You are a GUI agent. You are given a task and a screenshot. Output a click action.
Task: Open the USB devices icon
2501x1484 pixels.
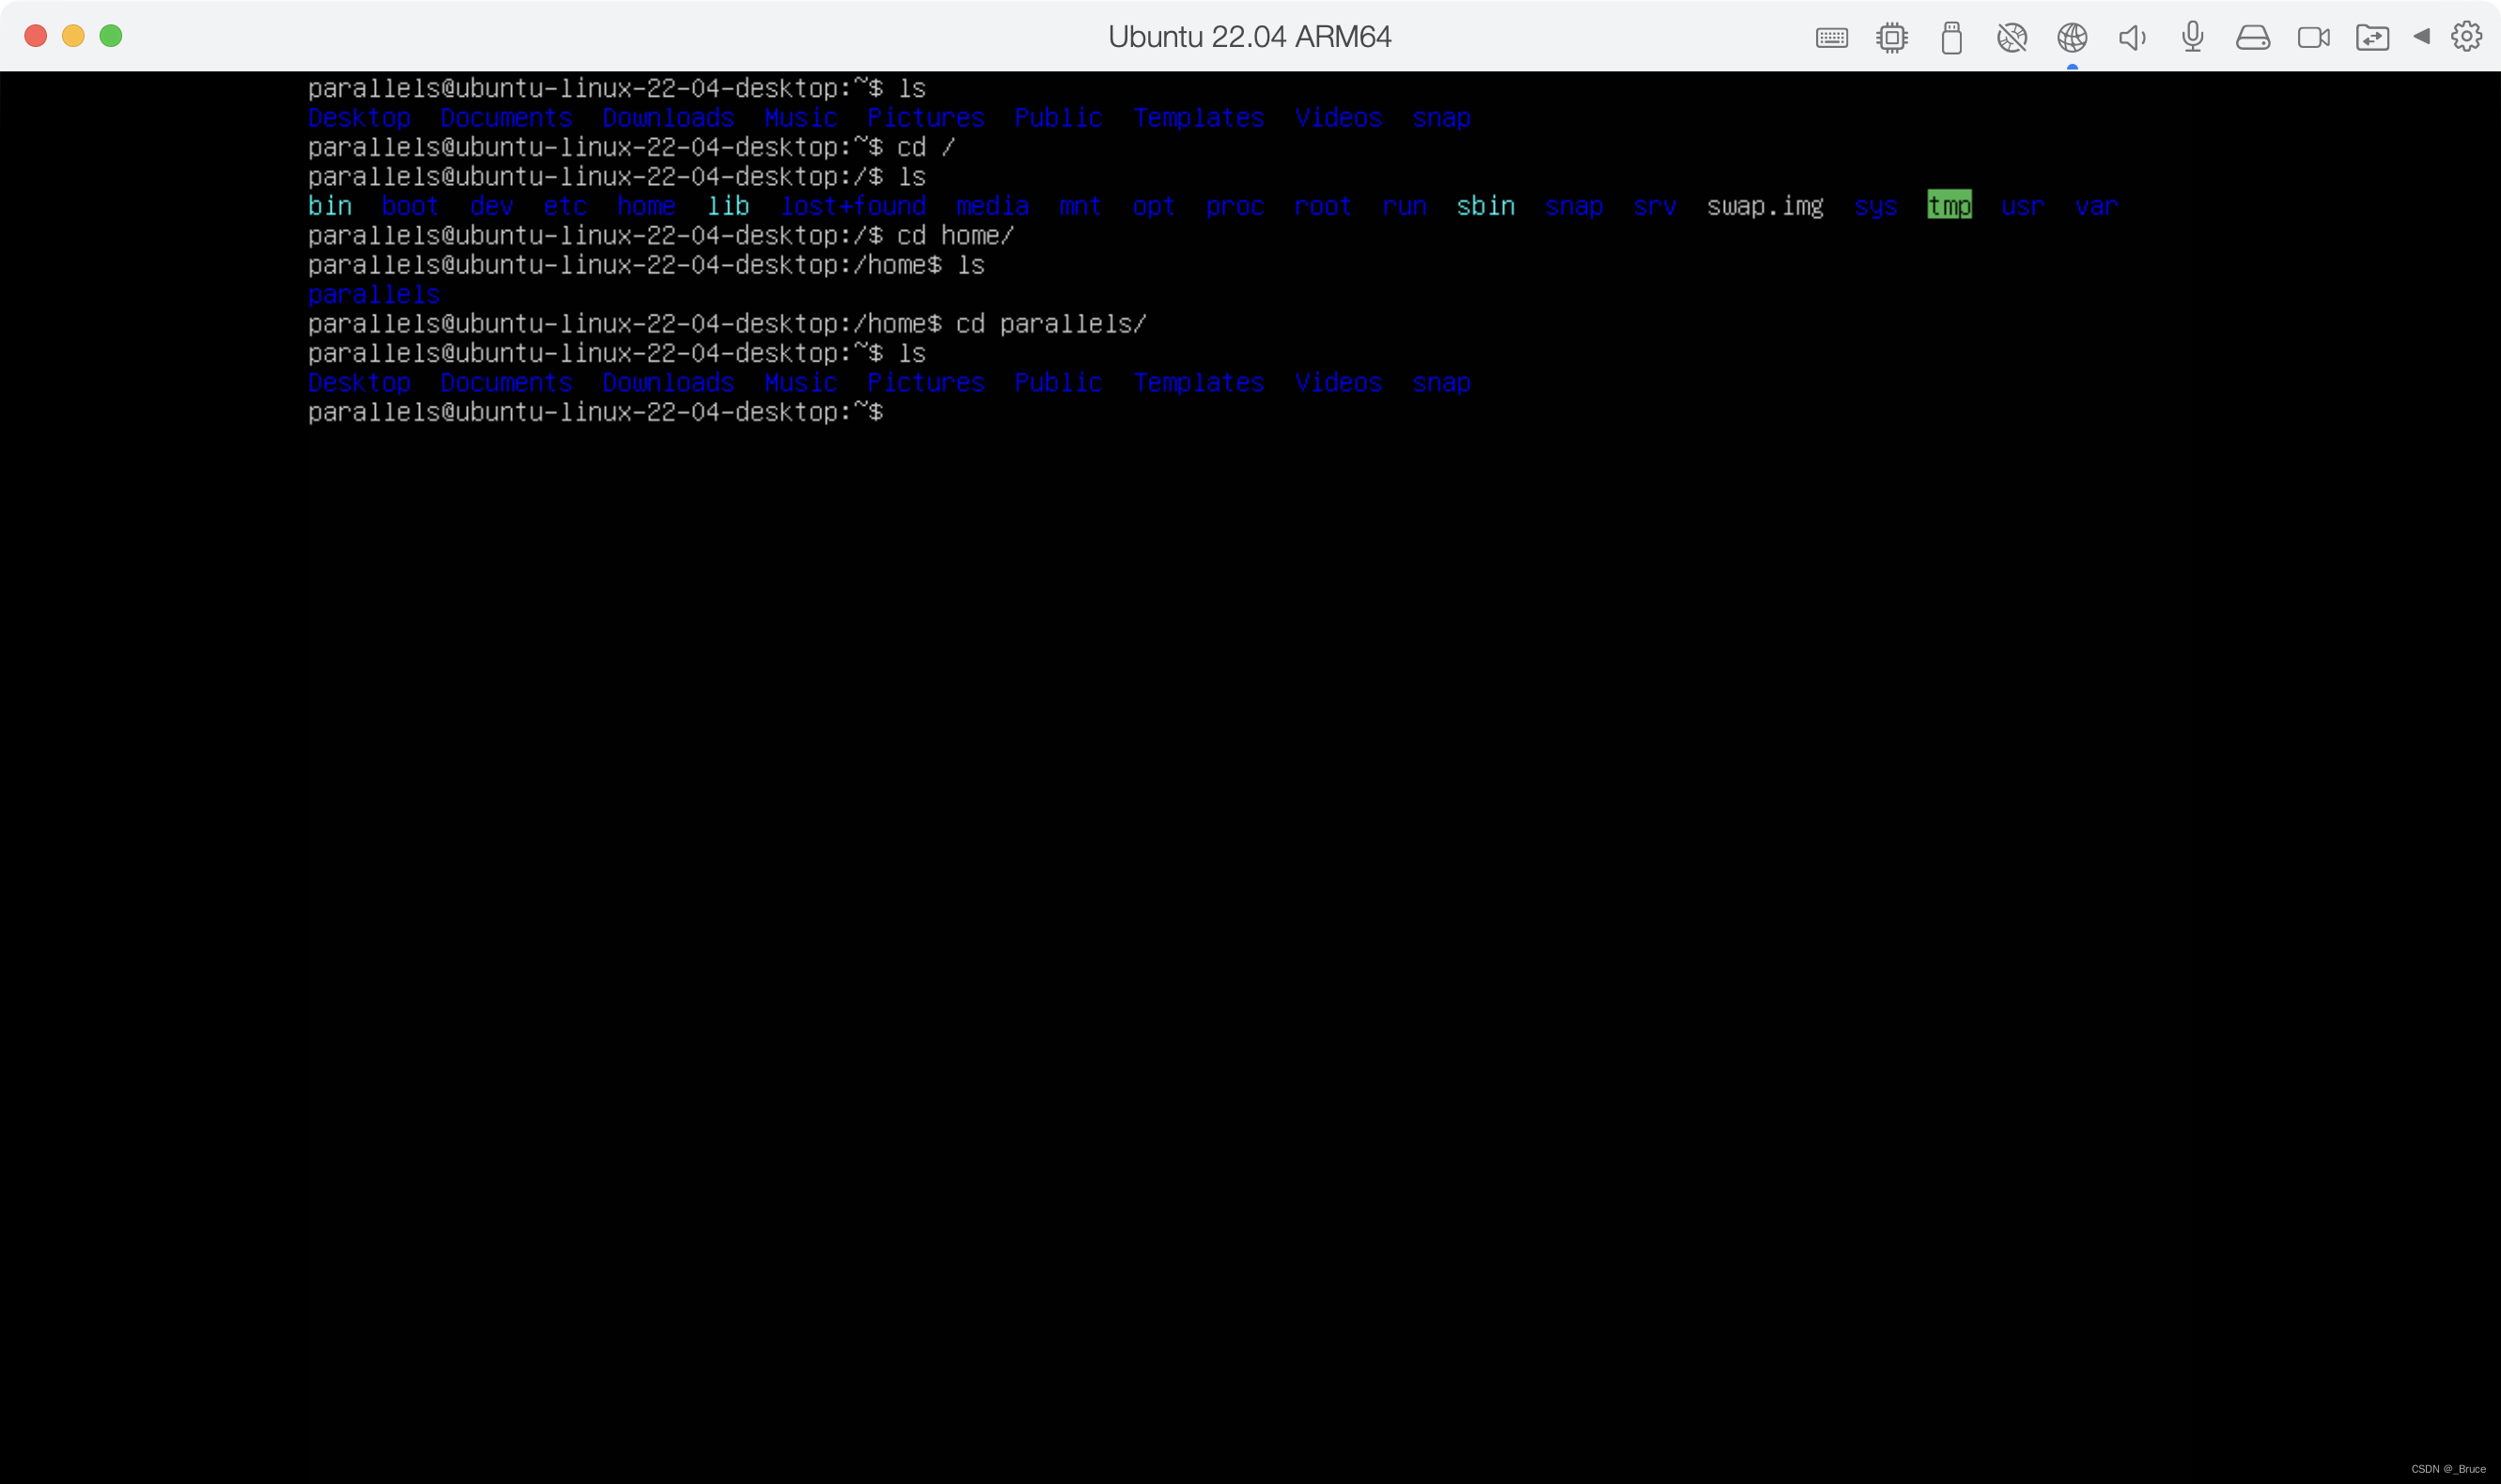1951,38
